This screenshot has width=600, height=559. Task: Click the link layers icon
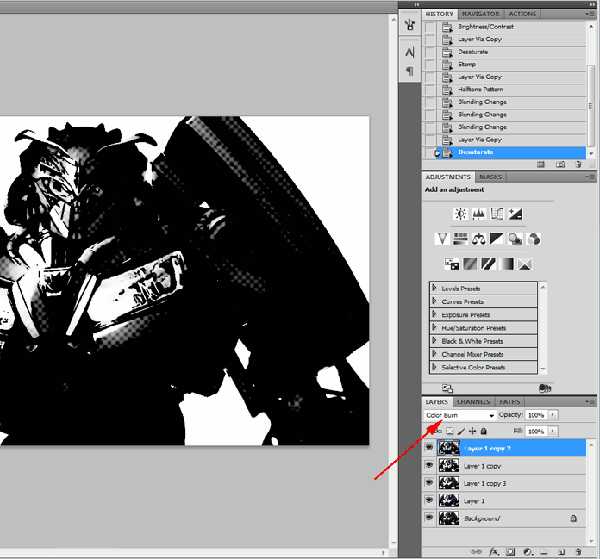click(476, 552)
